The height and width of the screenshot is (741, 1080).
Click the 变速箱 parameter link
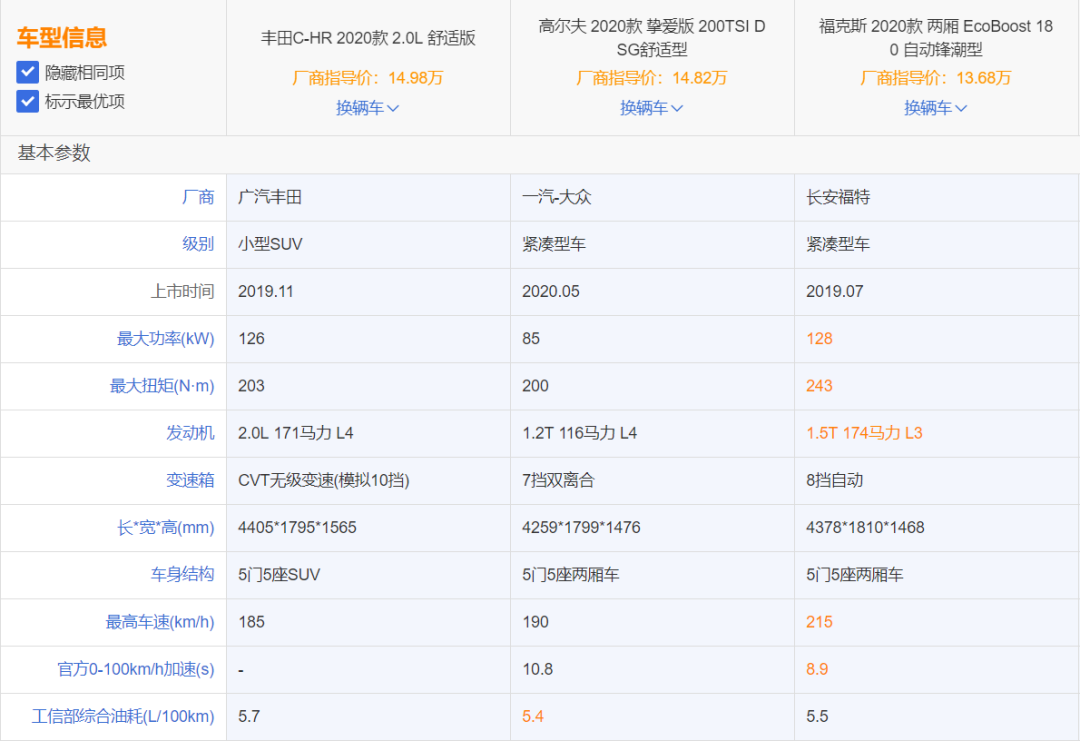coord(190,481)
